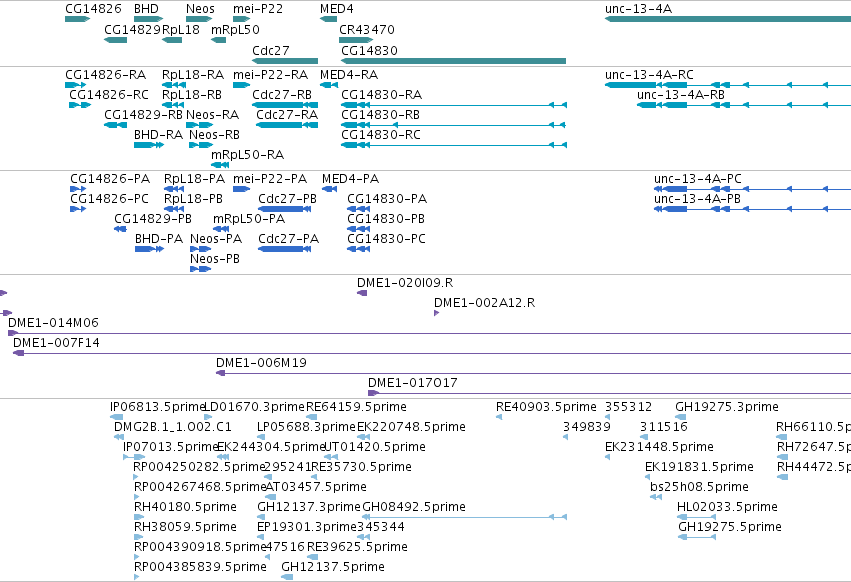This screenshot has height=582, width=851.
Task: Select the Cdc27 gene bar
Action: (x=285, y=61)
